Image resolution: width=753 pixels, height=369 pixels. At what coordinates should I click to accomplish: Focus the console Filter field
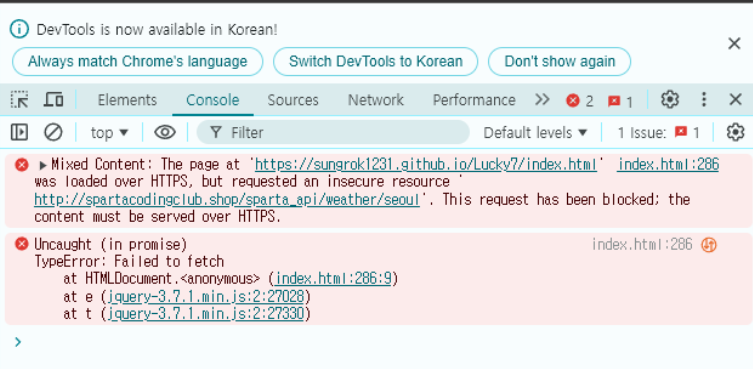point(333,132)
